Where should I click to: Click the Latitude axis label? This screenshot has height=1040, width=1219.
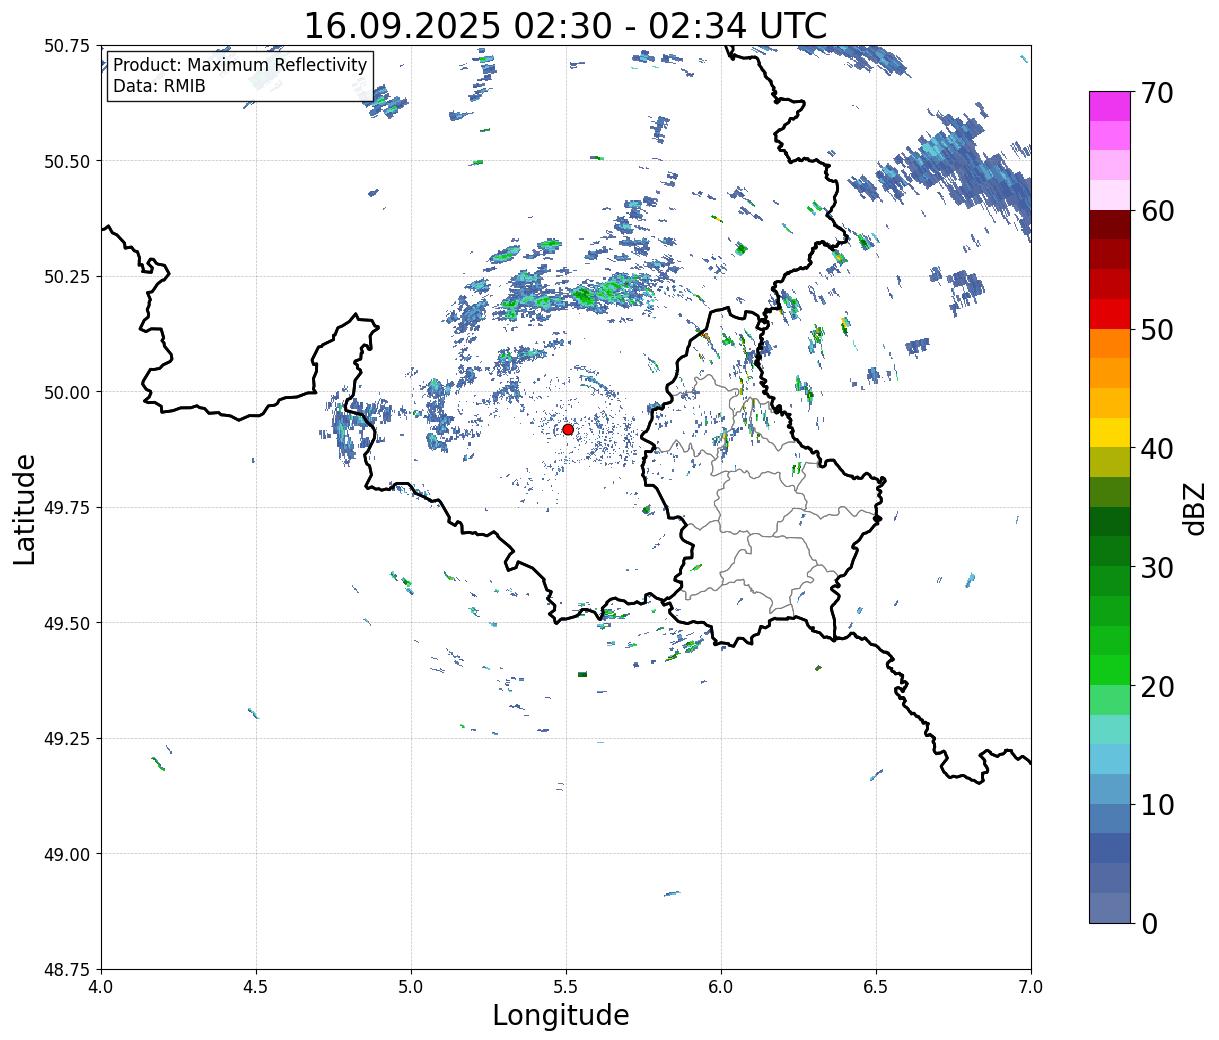click(25, 508)
